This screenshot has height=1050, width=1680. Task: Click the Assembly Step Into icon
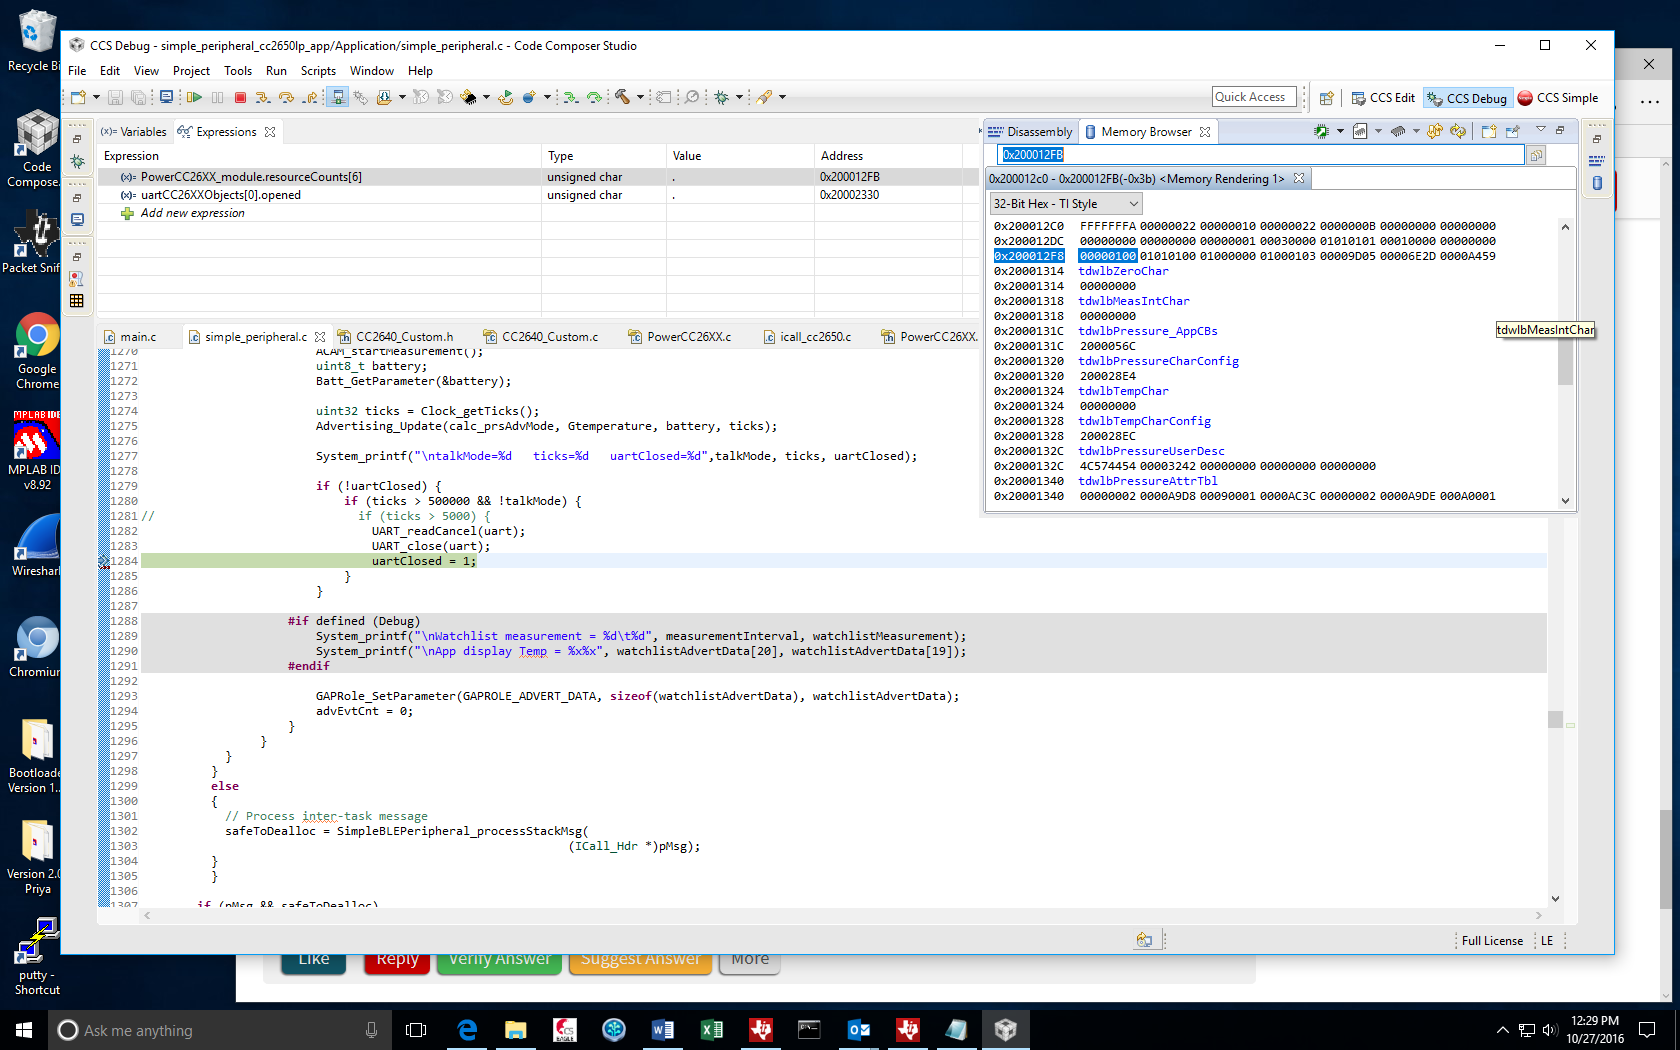coord(571,97)
